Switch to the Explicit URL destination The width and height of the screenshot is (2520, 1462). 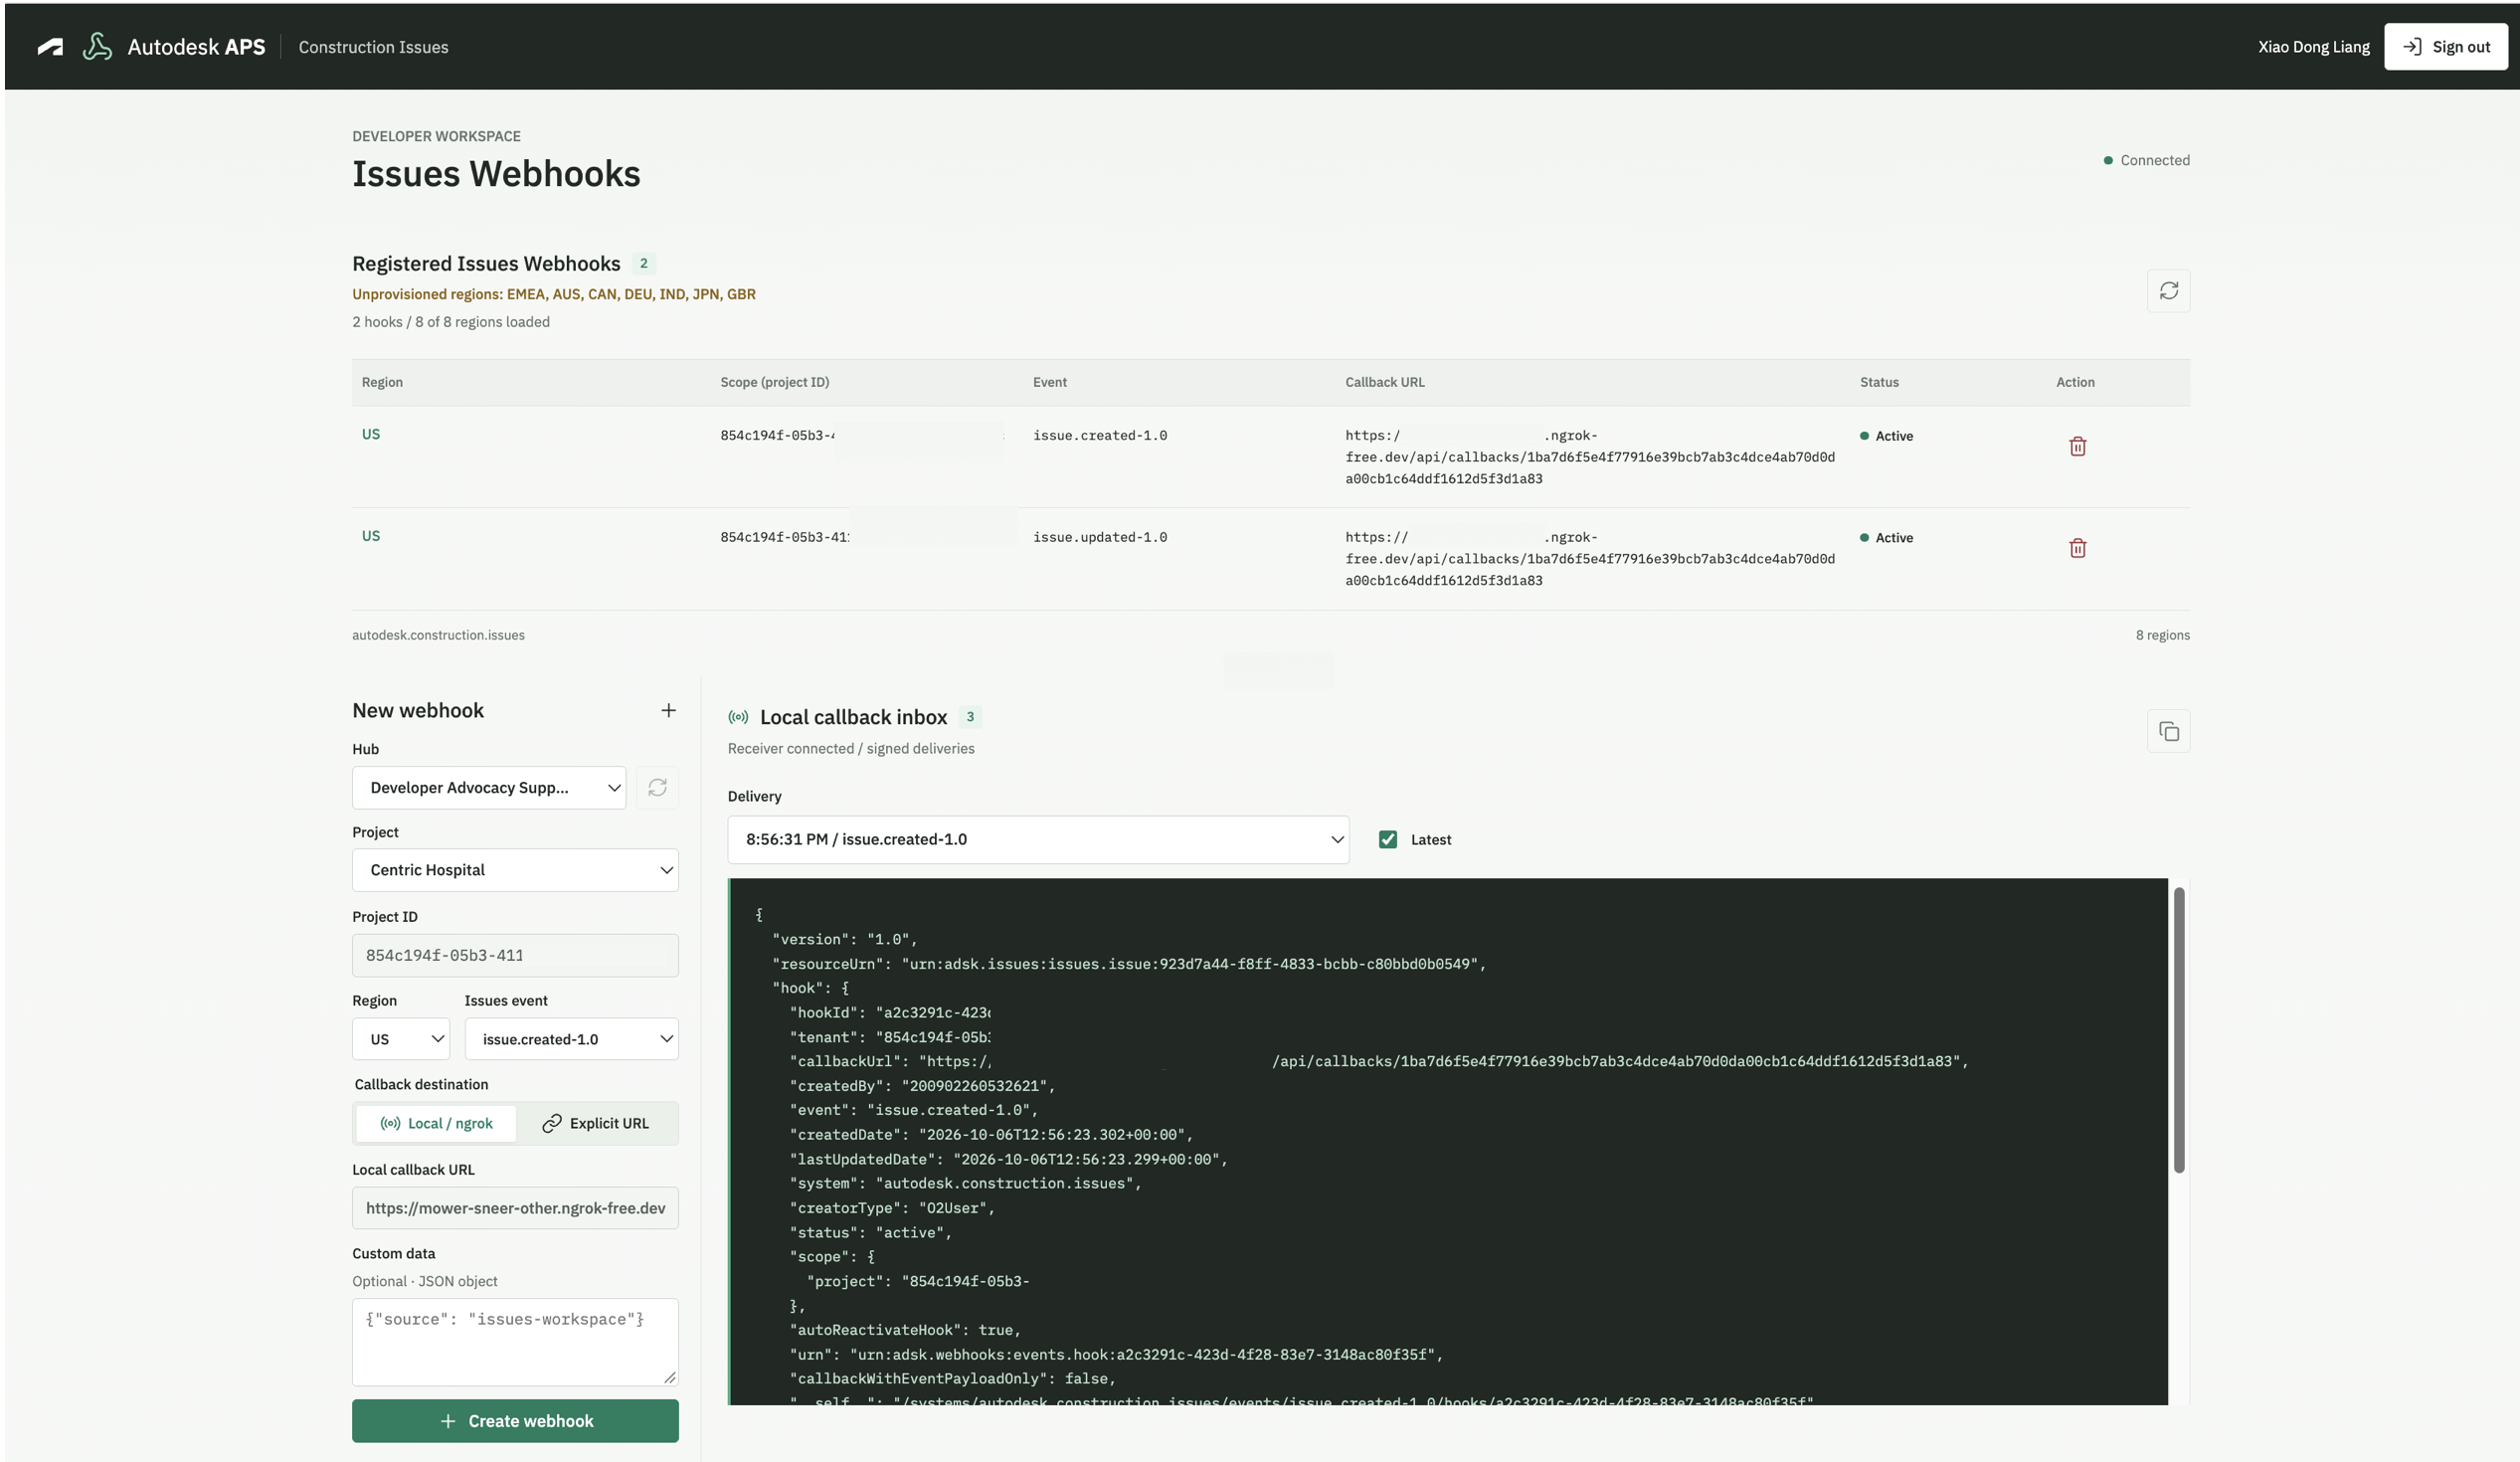596,1124
